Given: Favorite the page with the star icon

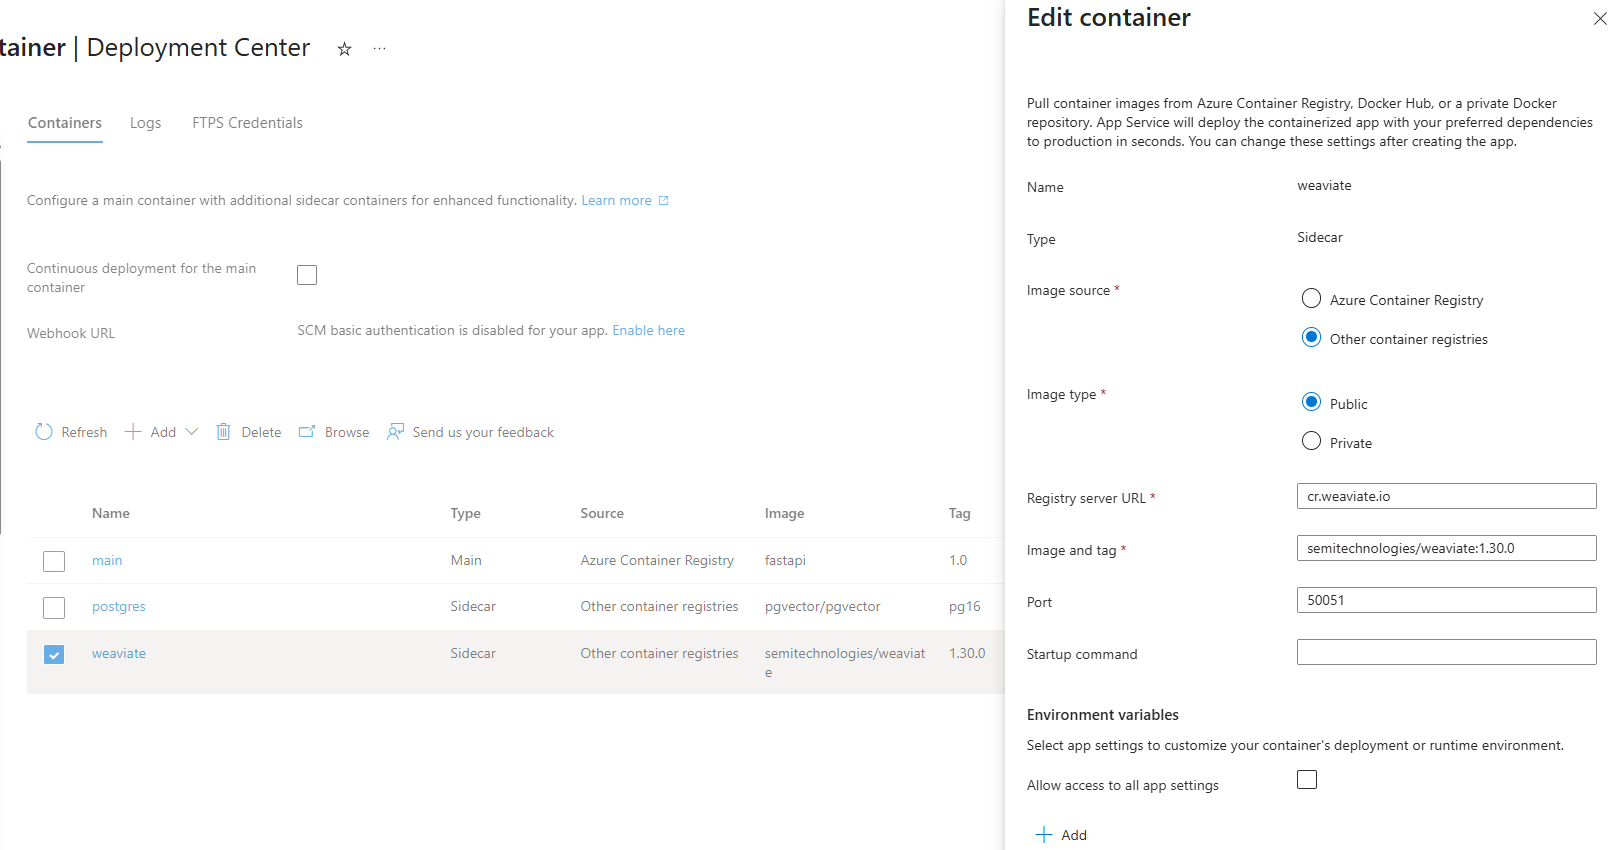Looking at the screenshot, I should tap(344, 49).
